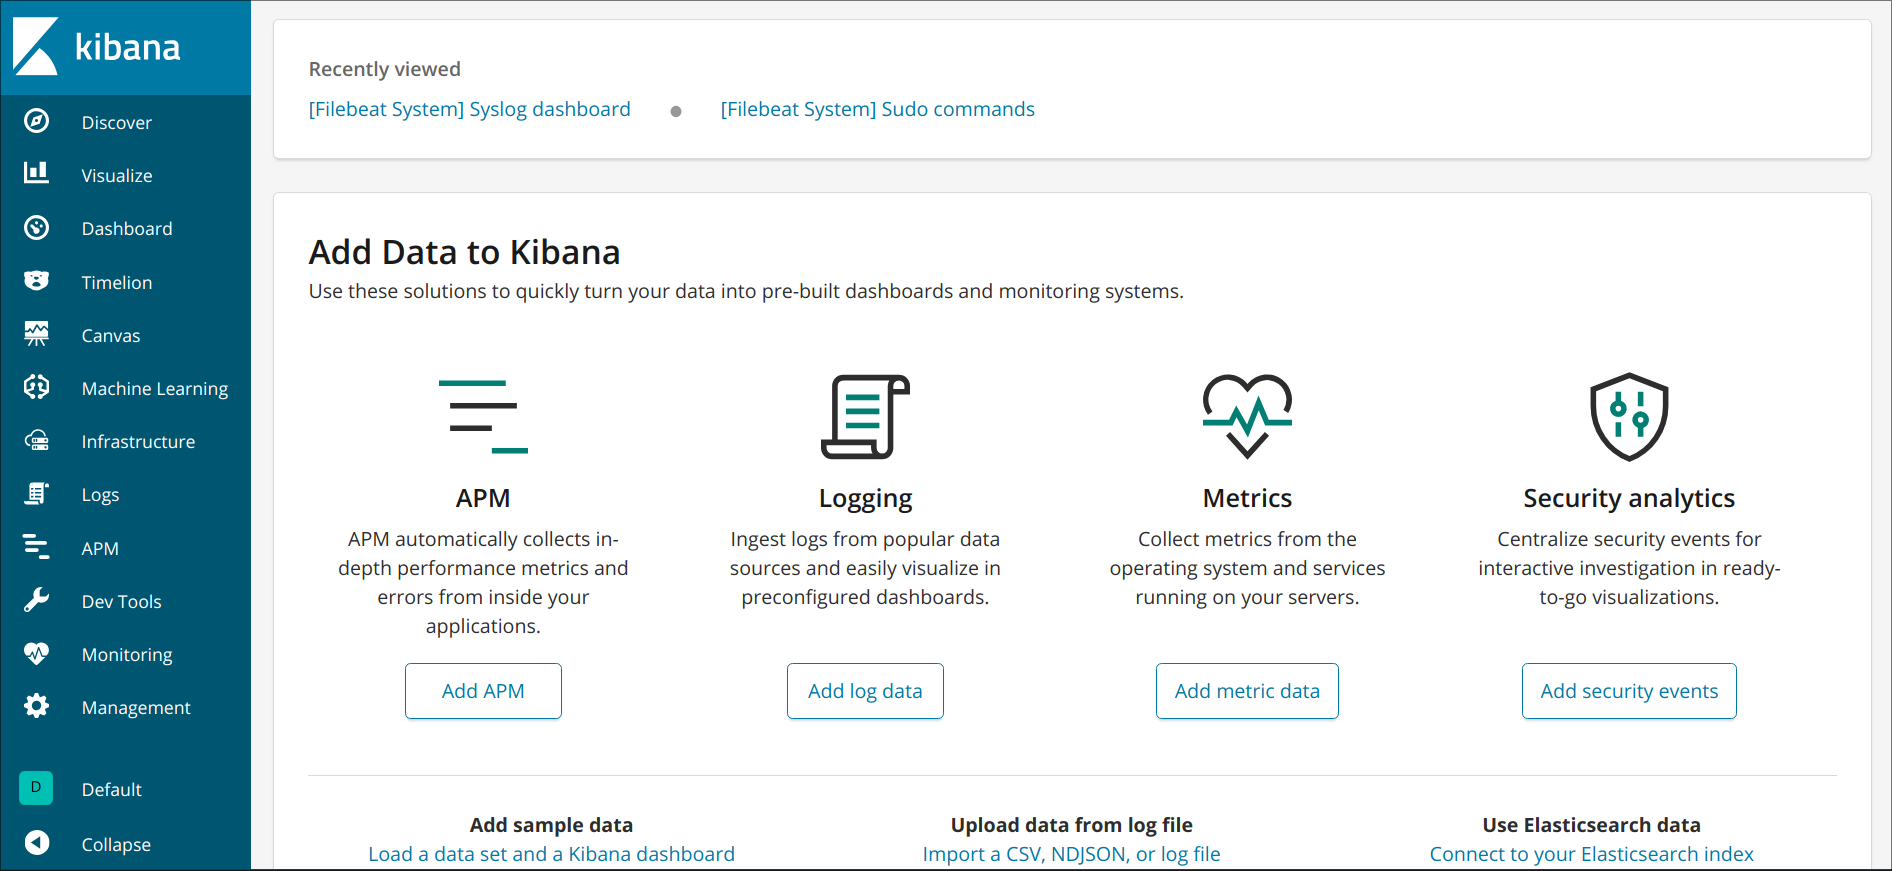This screenshot has height=871, width=1892.
Task: Open Dev Tools label
Action: 121,601
